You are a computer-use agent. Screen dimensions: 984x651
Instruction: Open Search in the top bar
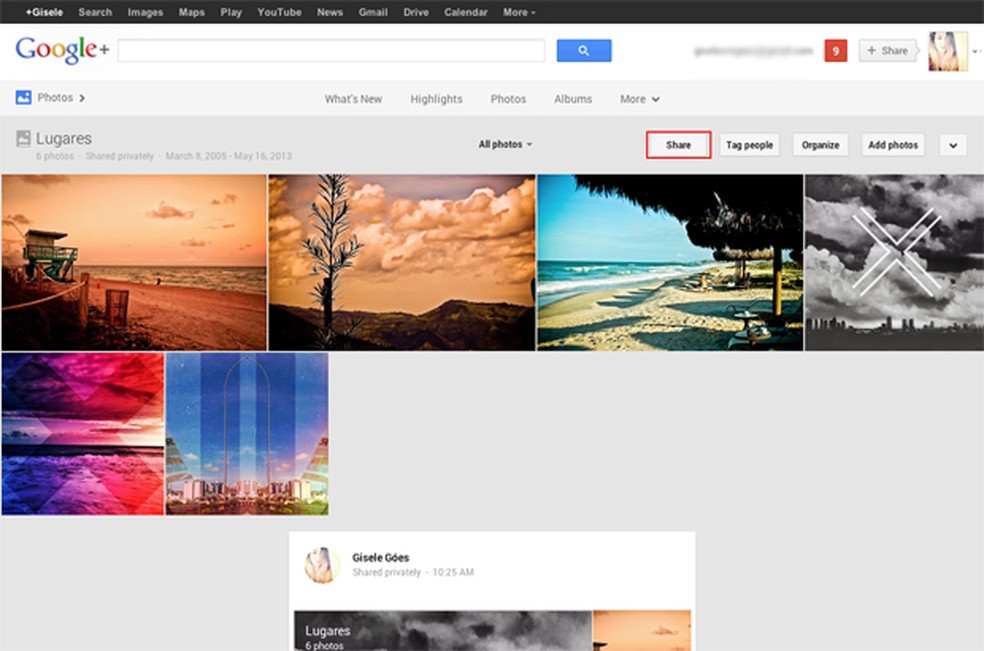point(95,12)
